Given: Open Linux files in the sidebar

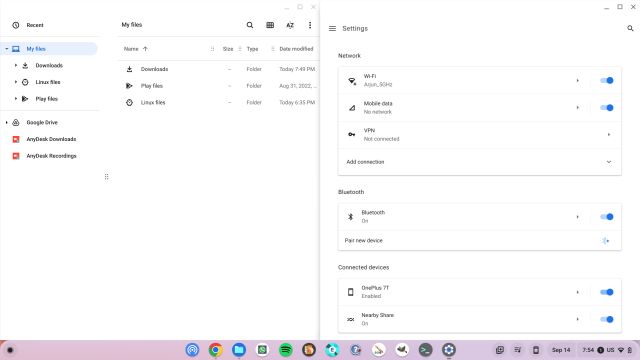Looking at the screenshot, I should [x=49, y=82].
